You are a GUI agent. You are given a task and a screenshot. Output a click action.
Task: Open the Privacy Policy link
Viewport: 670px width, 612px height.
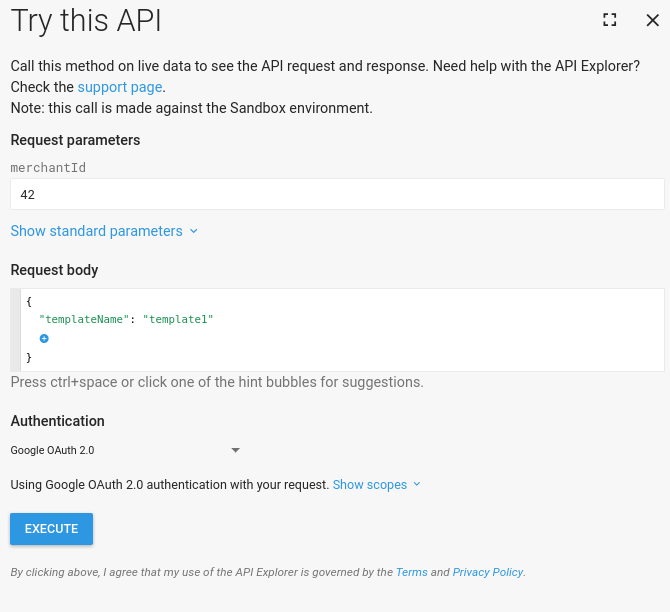[x=487, y=572]
